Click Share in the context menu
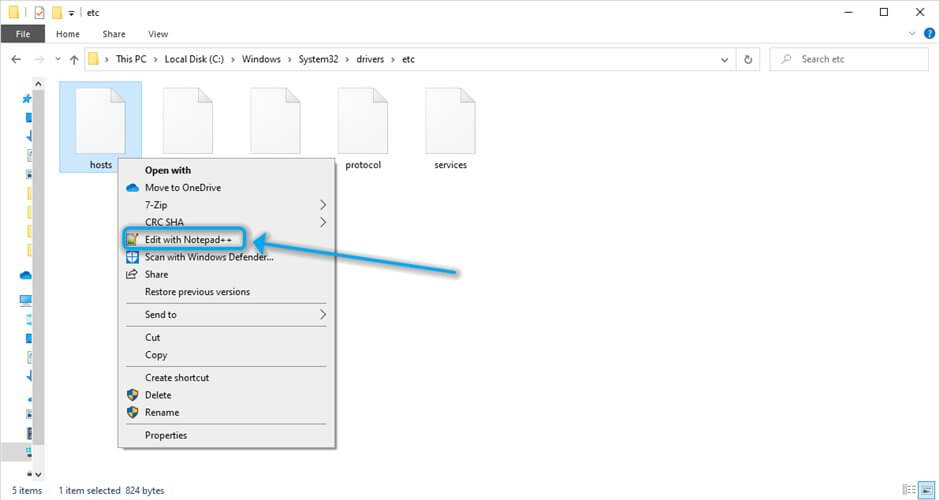This screenshot has width=939, height=500. click(156, 275)
